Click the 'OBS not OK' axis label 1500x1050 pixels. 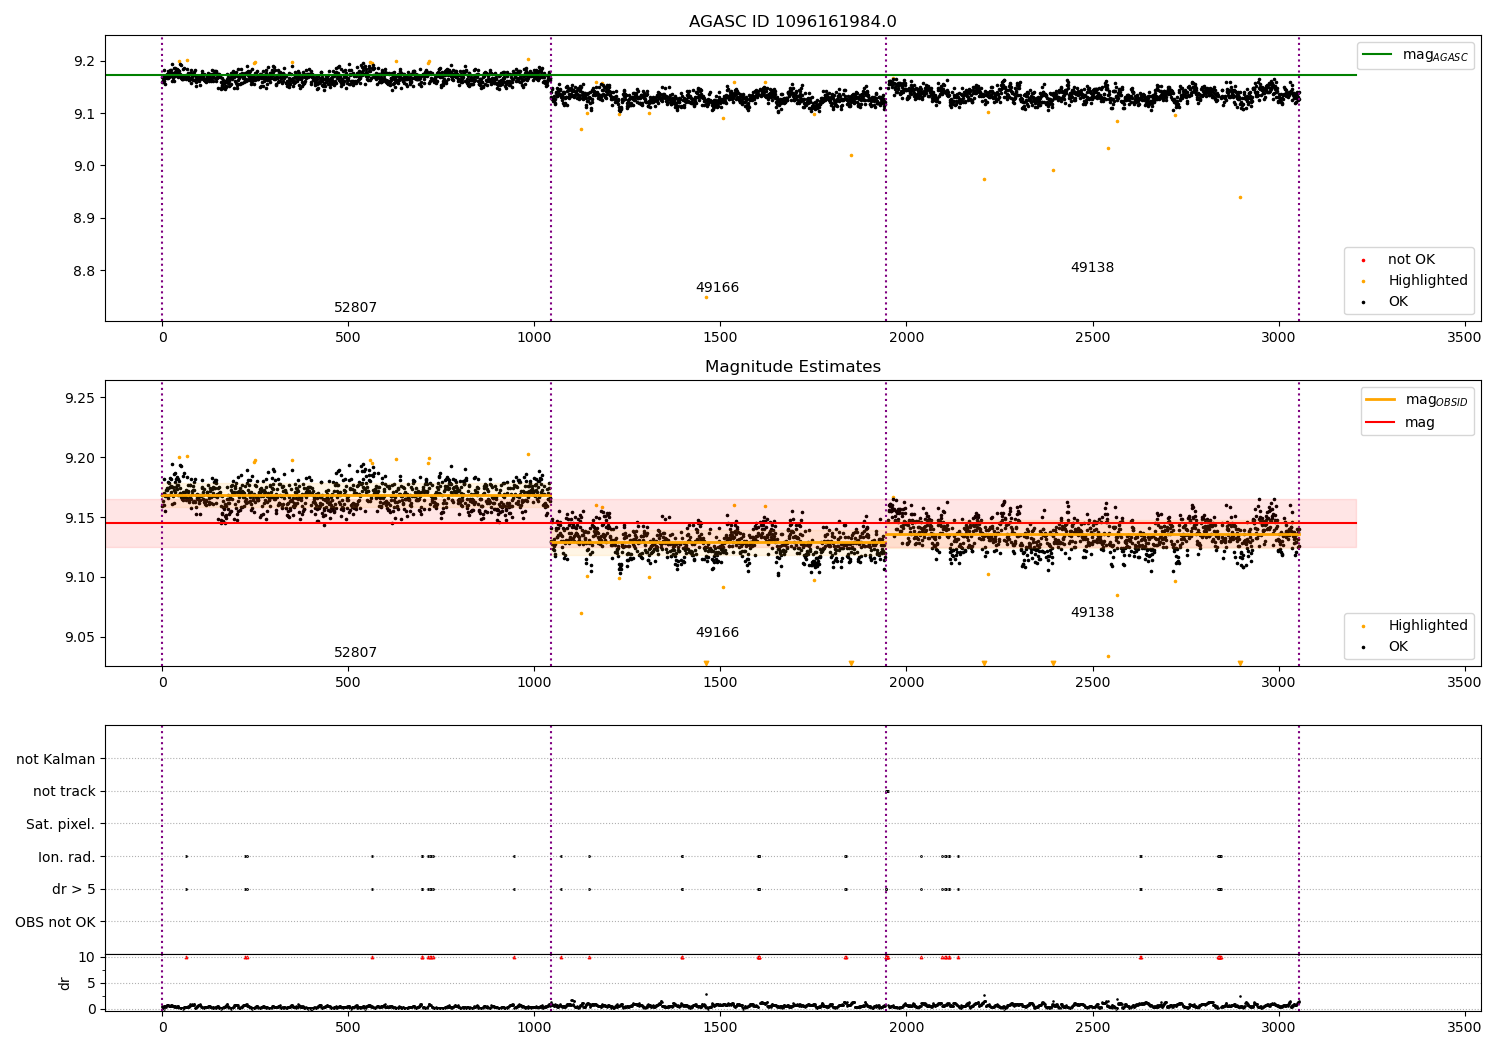(x=55, y=922)
